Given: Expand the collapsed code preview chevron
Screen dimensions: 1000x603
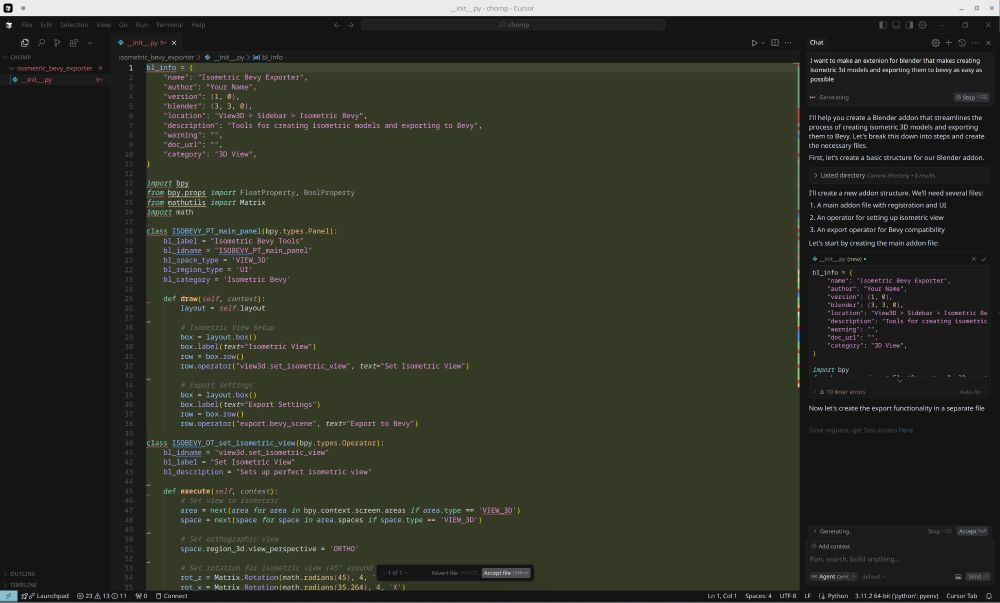Looking at the screenshot, I should [899, 381].
